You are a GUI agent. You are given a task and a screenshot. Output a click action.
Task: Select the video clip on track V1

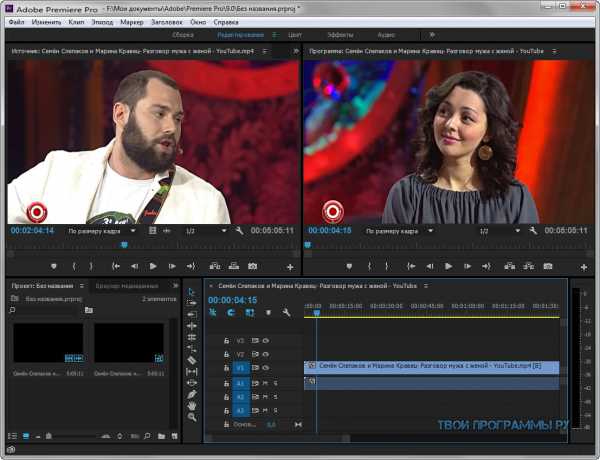tap(430, 367)
